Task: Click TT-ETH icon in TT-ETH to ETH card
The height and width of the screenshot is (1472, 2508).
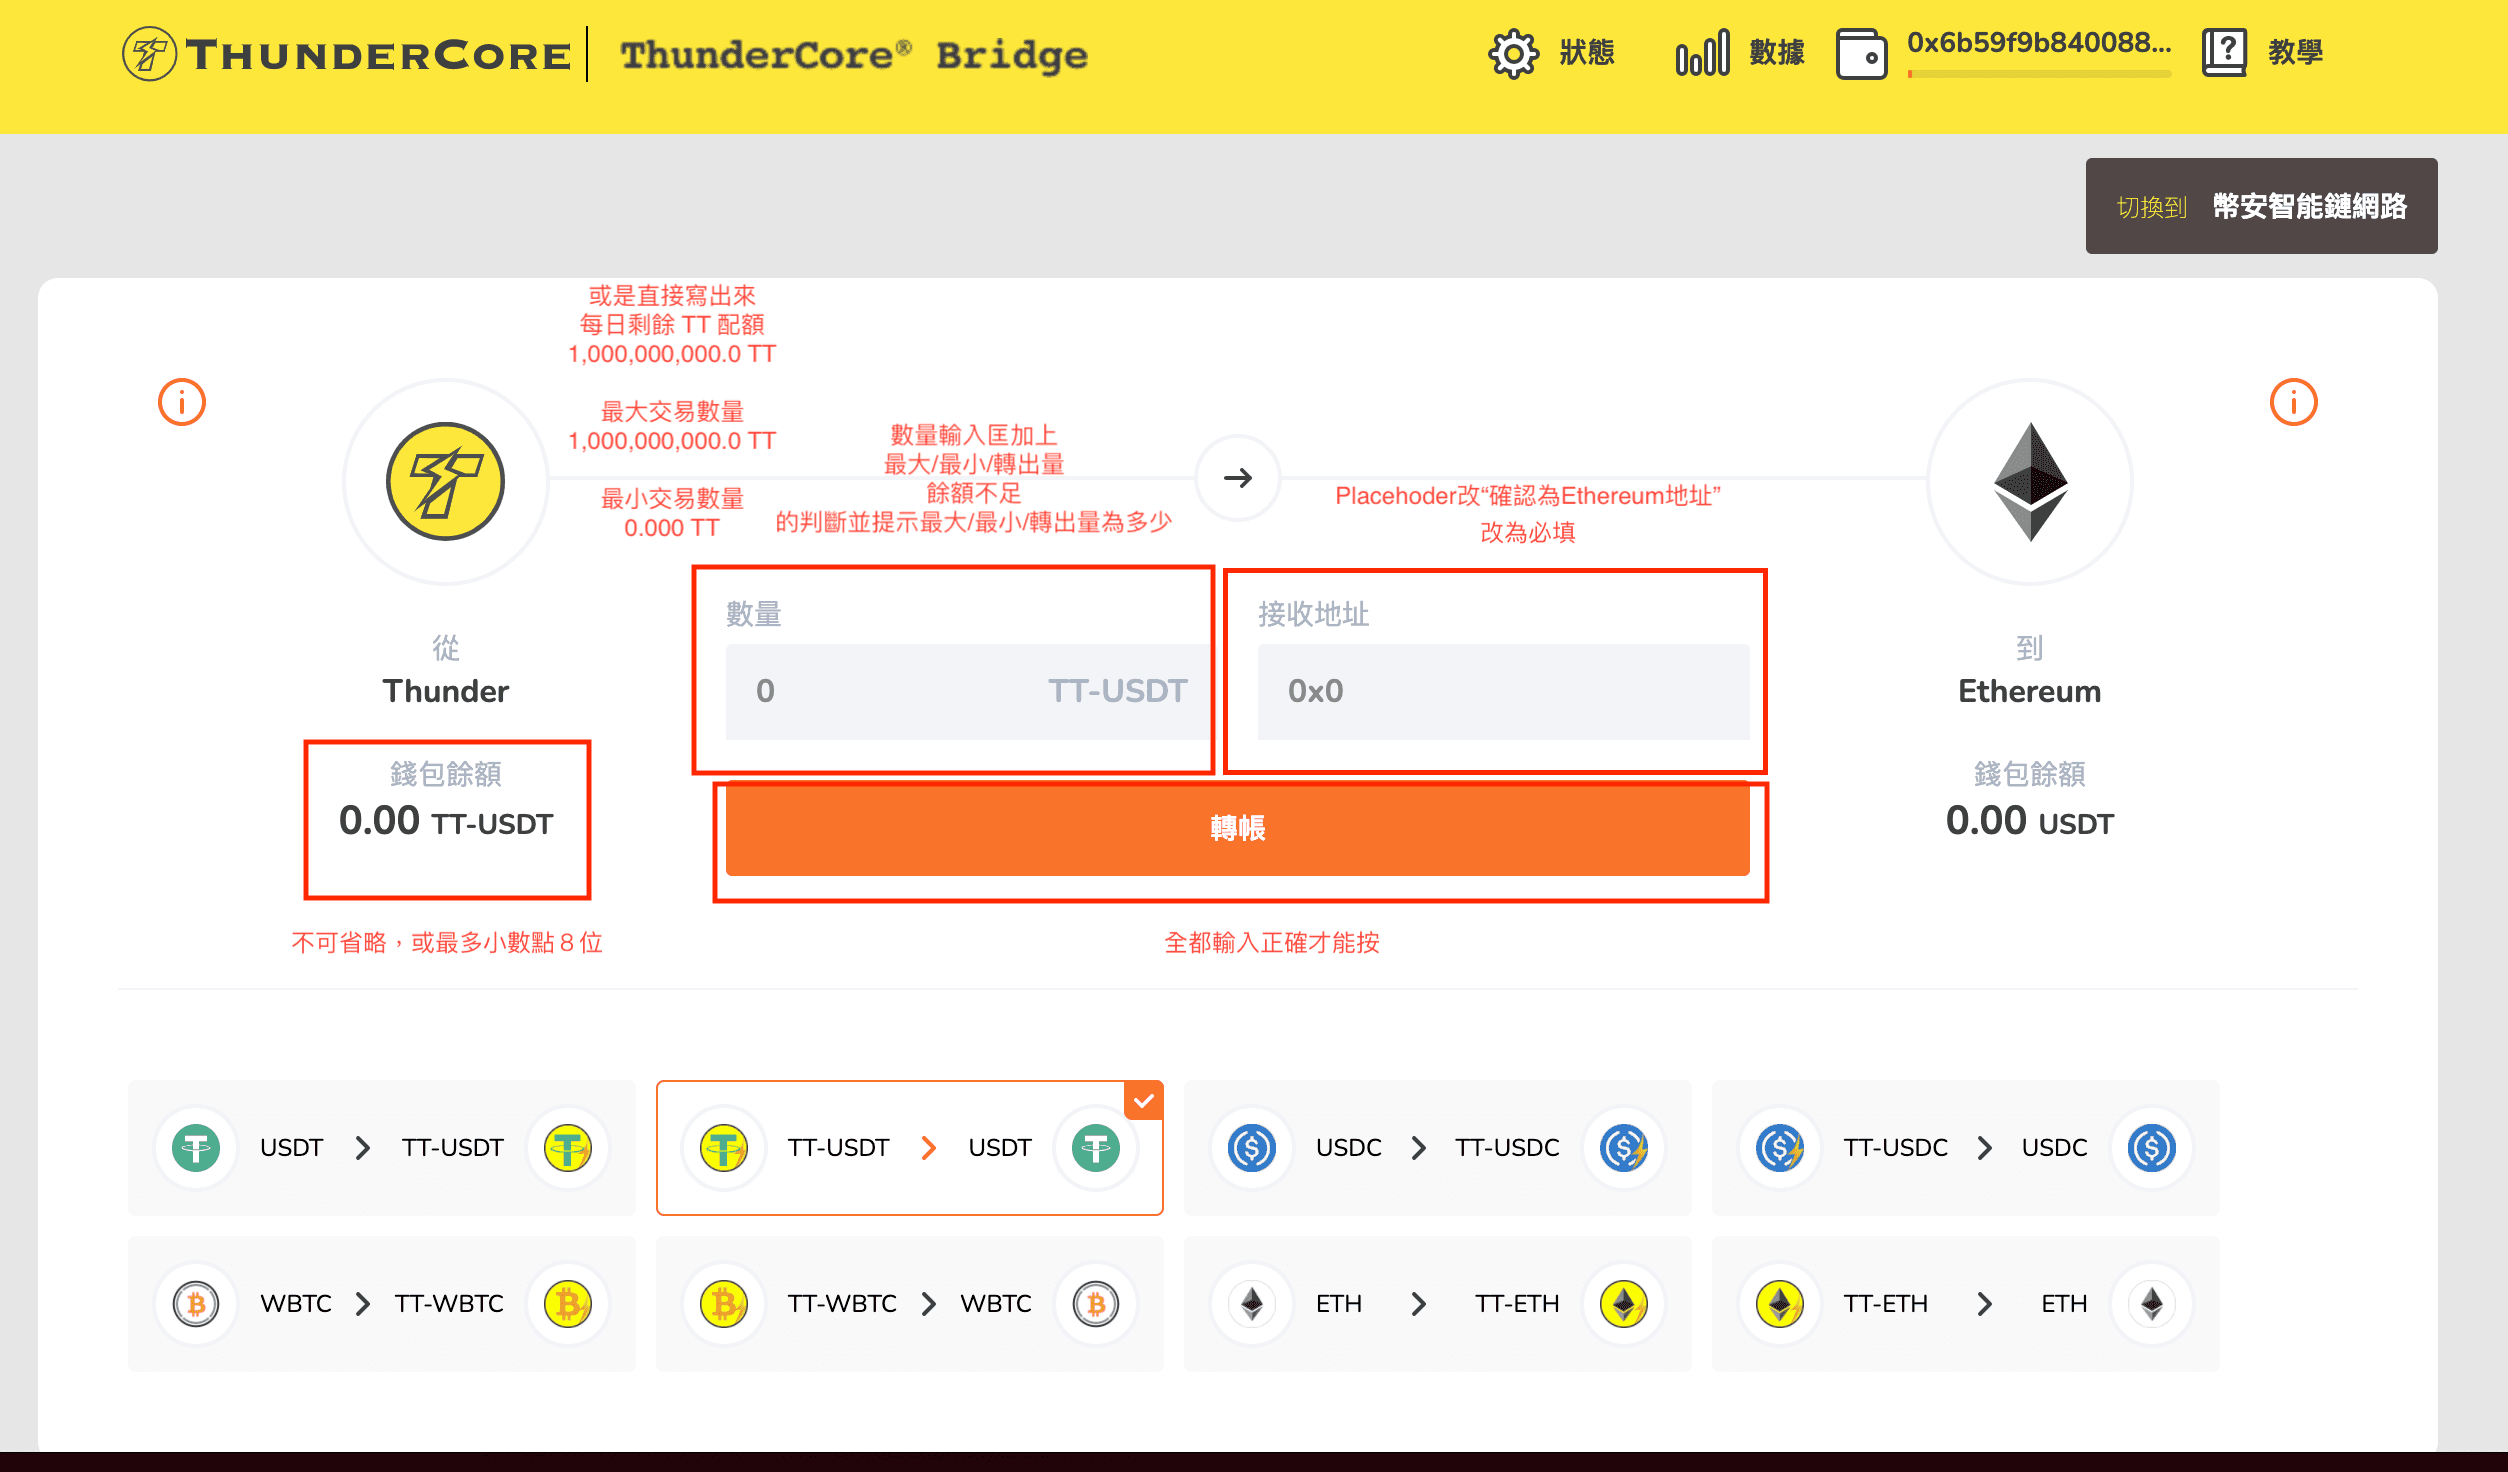Action: (1780, 1303)
